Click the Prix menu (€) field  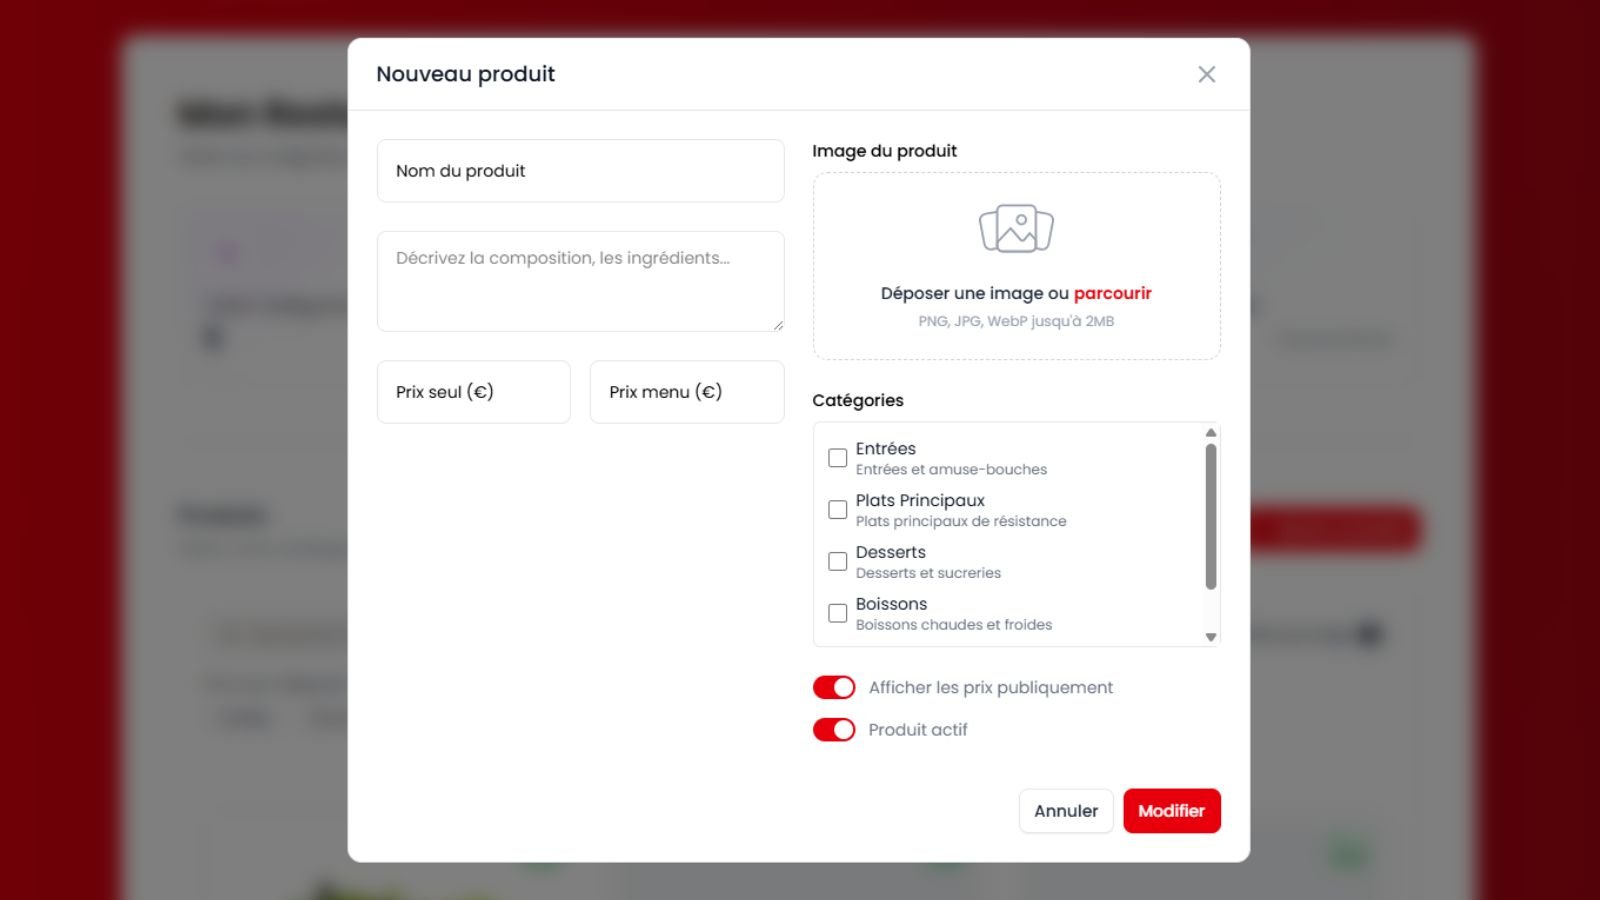(x=686, y=392)
